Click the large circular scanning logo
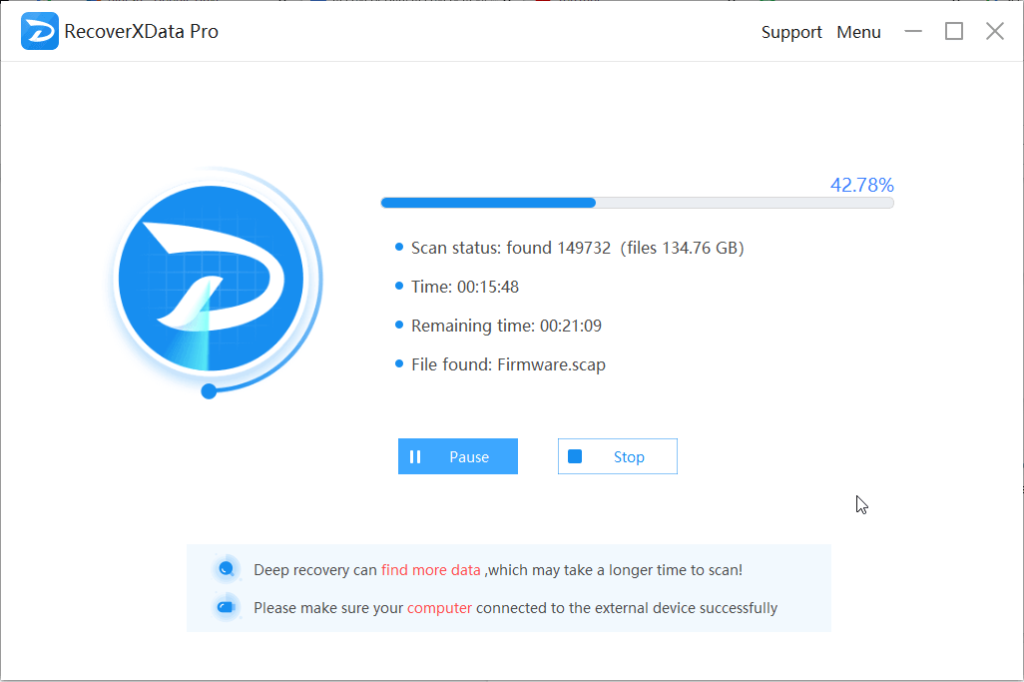 coord(211,279)
